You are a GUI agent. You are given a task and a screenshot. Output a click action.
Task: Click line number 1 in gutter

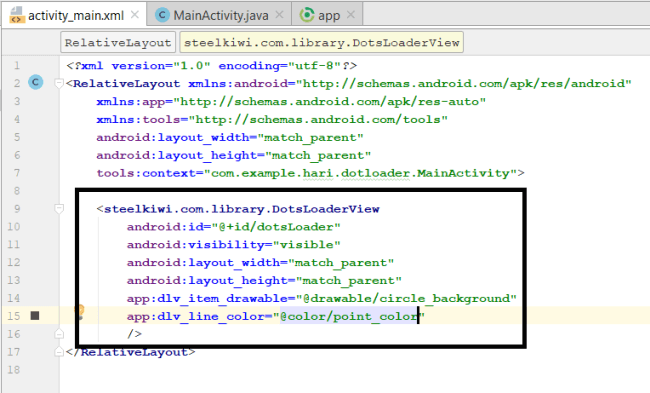(17, 66)
